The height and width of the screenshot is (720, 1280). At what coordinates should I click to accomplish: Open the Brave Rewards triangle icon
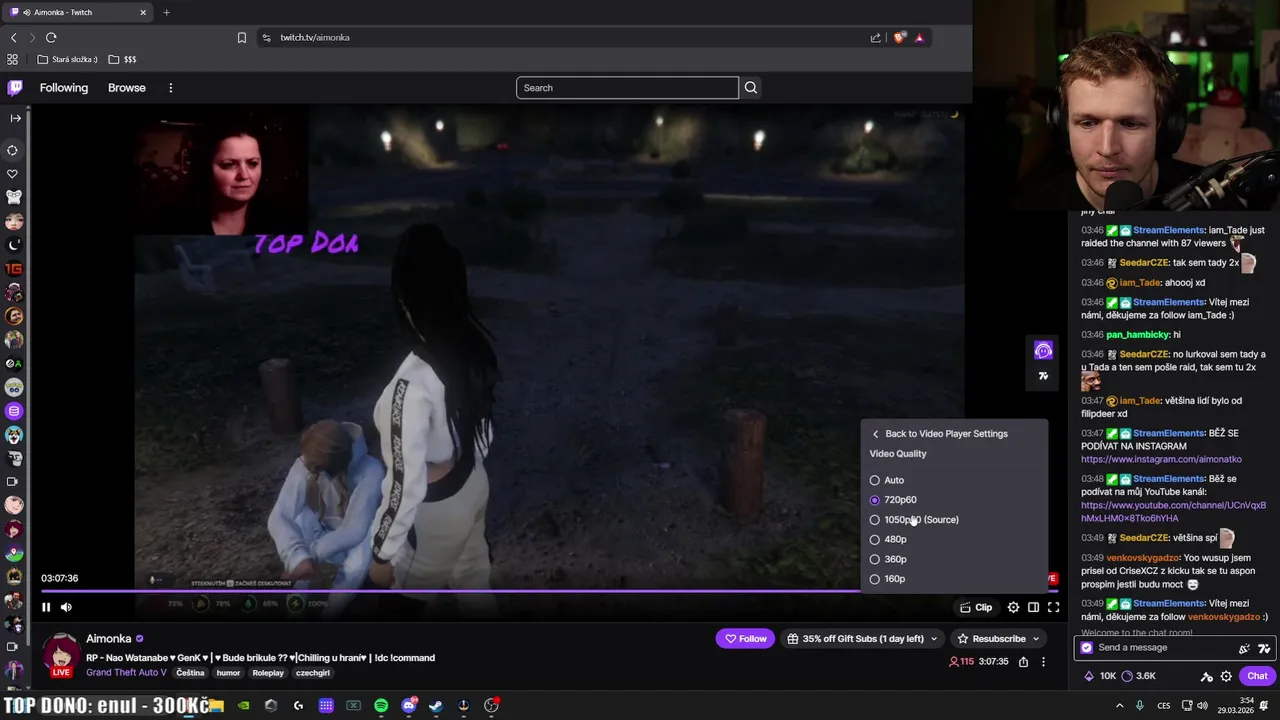(x=919, y=37)
